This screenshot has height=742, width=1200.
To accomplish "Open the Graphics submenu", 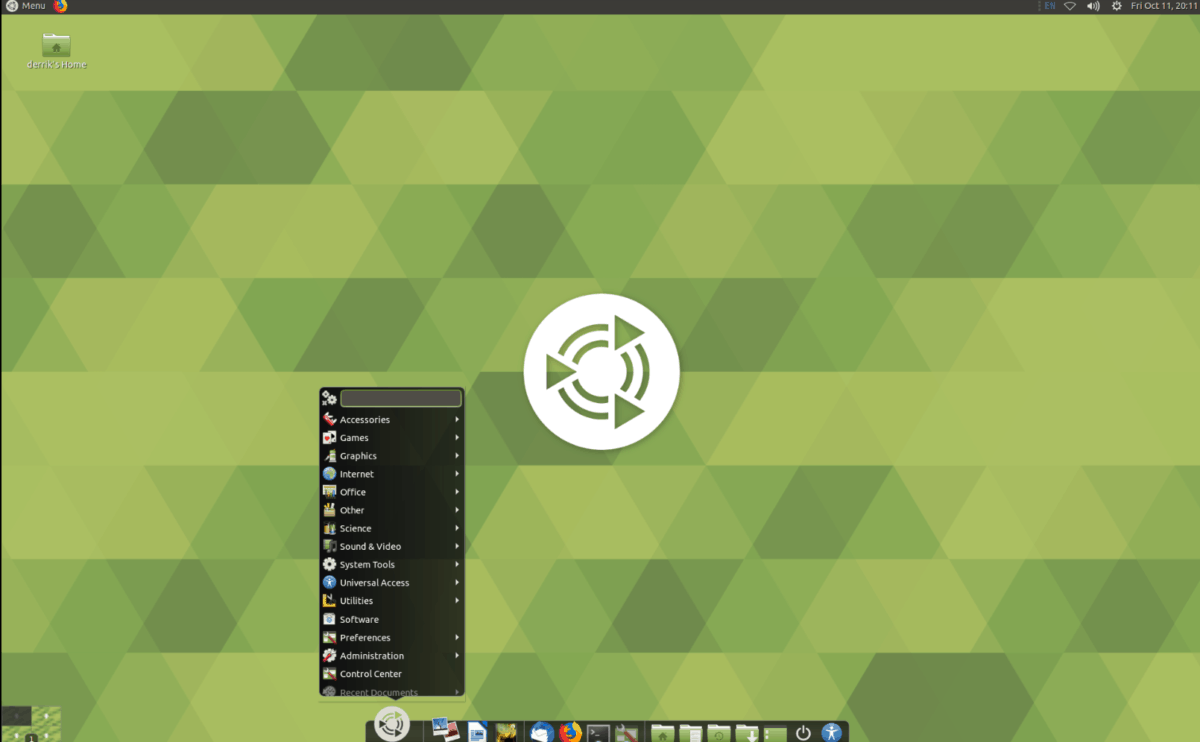I will [x=392, y=456].
